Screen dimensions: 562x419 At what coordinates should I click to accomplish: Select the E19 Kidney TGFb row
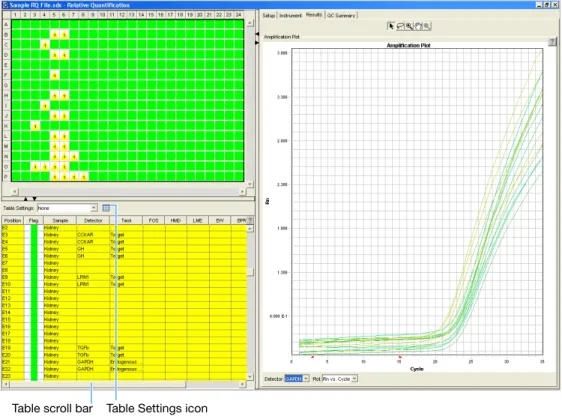click(x=124, y=348)
